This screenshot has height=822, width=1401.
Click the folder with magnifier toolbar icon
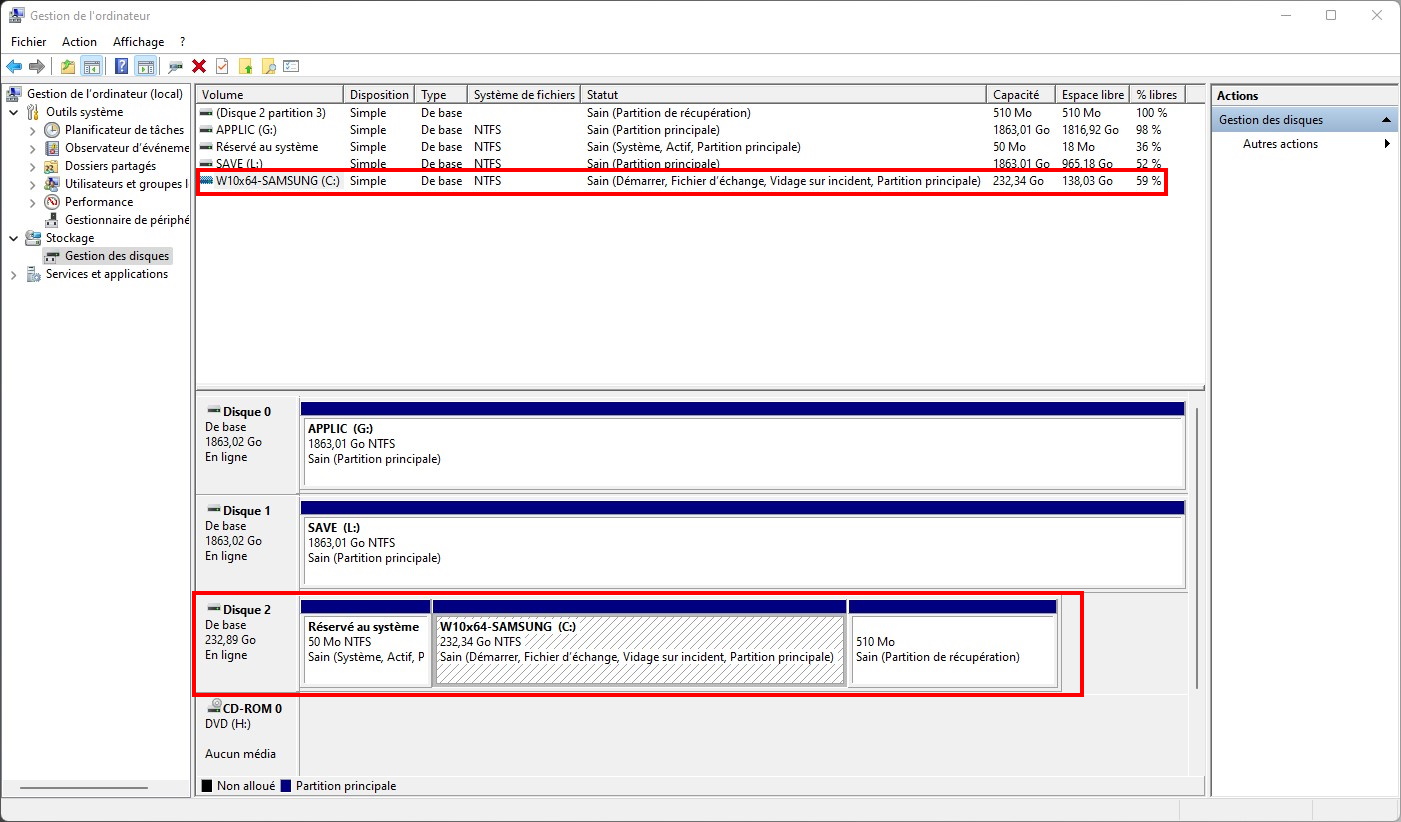click(268, 67)
